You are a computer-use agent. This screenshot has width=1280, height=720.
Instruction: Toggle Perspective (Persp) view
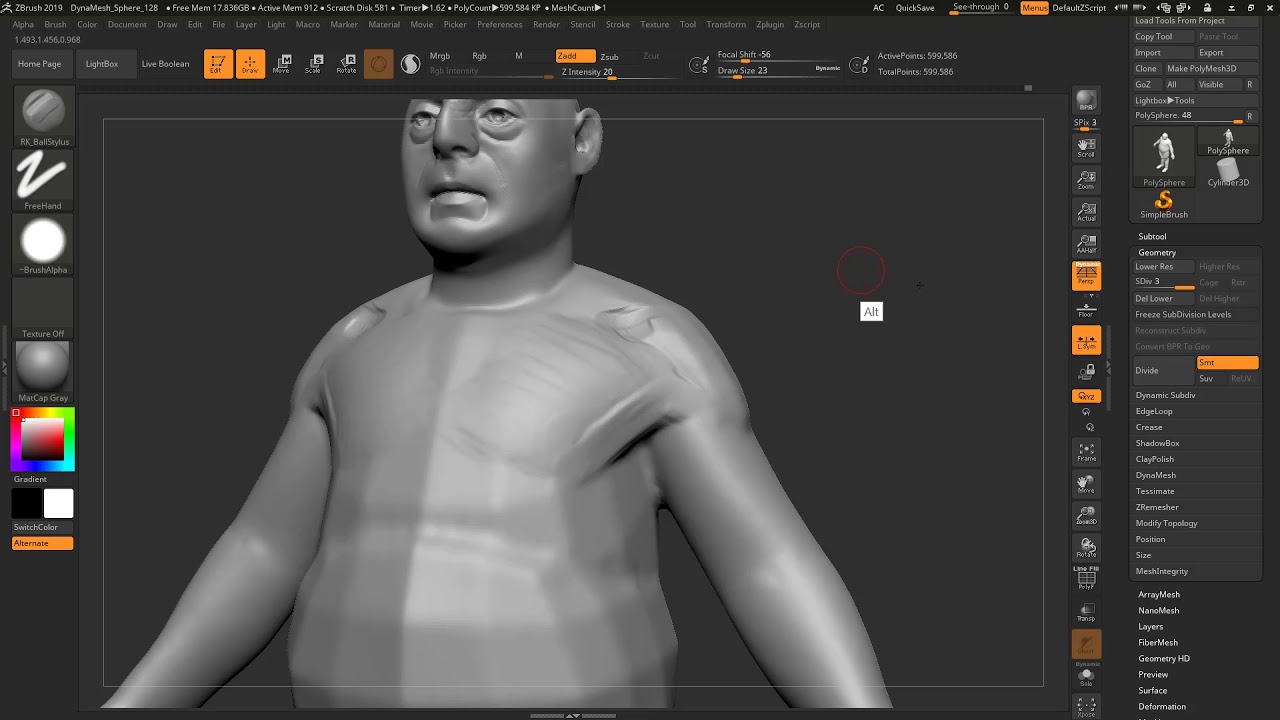click(1086, 275)
